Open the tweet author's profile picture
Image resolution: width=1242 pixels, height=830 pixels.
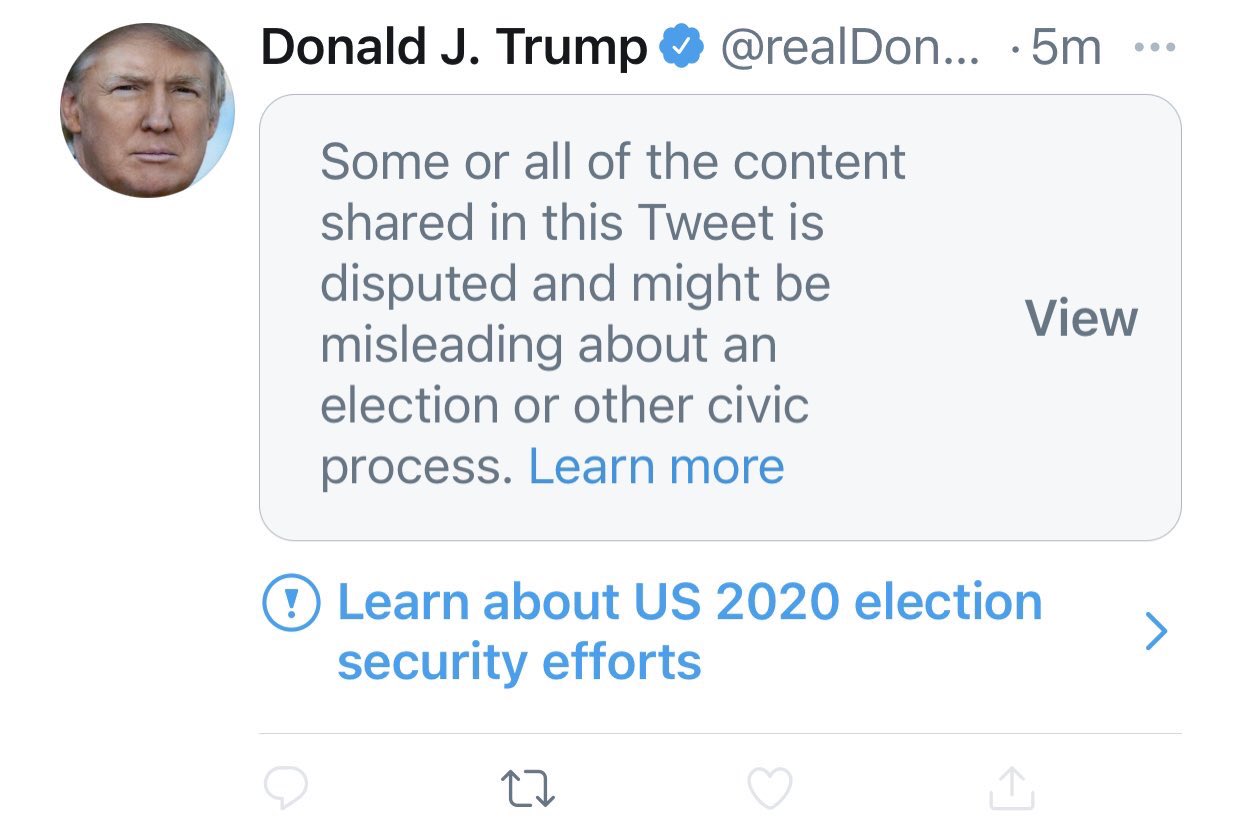pyautogui.click(x=147, y=110)
